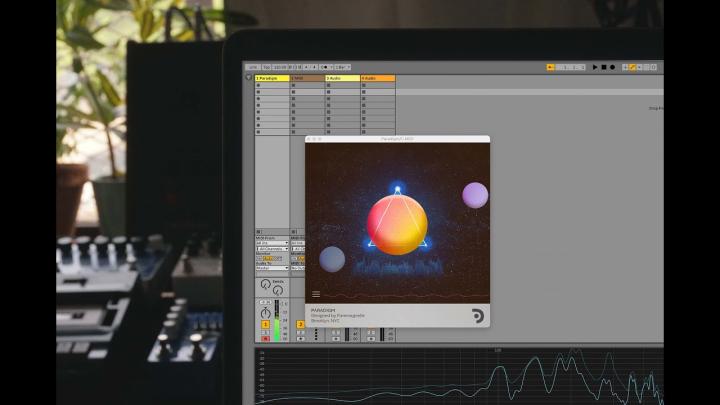Click the upper Sends knob on track 1

coord(265,284)
